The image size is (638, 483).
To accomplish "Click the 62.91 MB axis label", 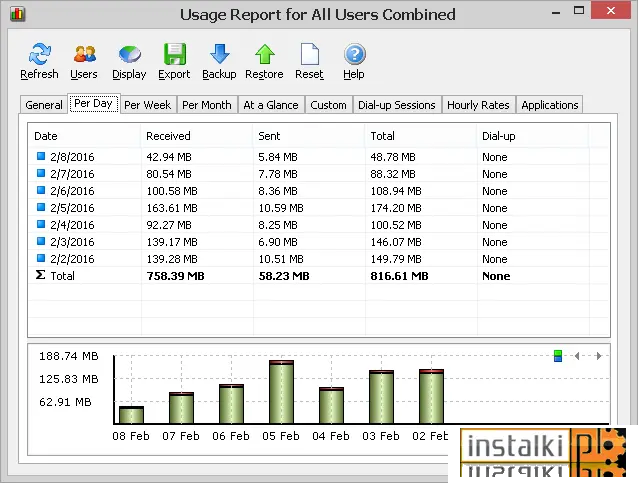I will tap(65, 402).
